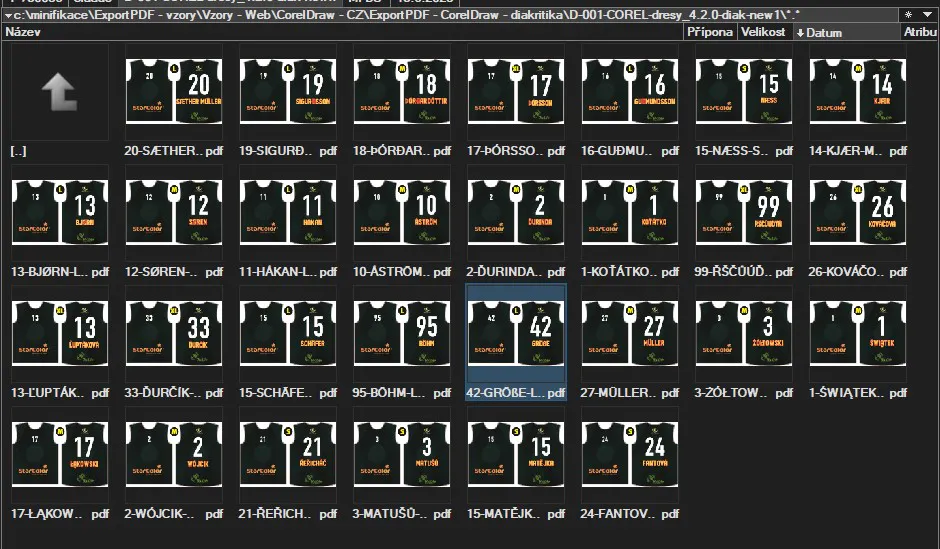Image resolution: width=940 pixels, height=549 pixels.
Task: Select the 20-SÆTHER pdf thumbnail
Action: click(174, 92)
